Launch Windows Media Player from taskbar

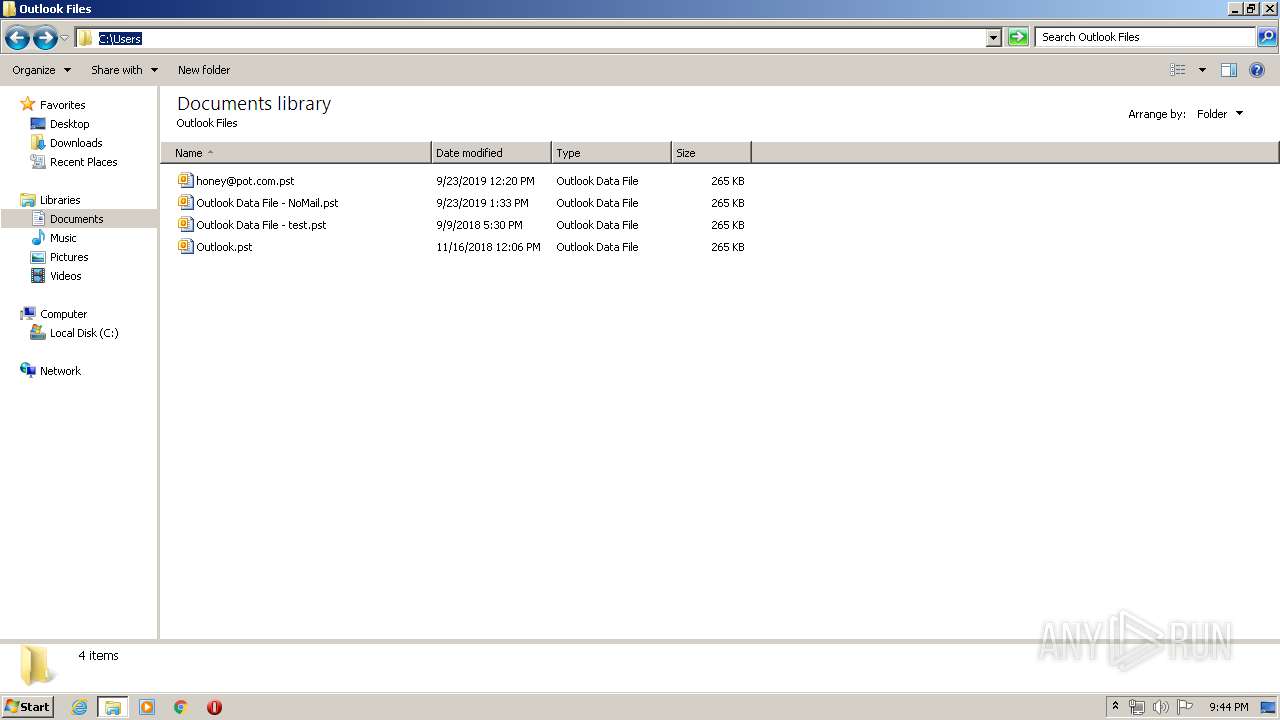coord(147,707)
